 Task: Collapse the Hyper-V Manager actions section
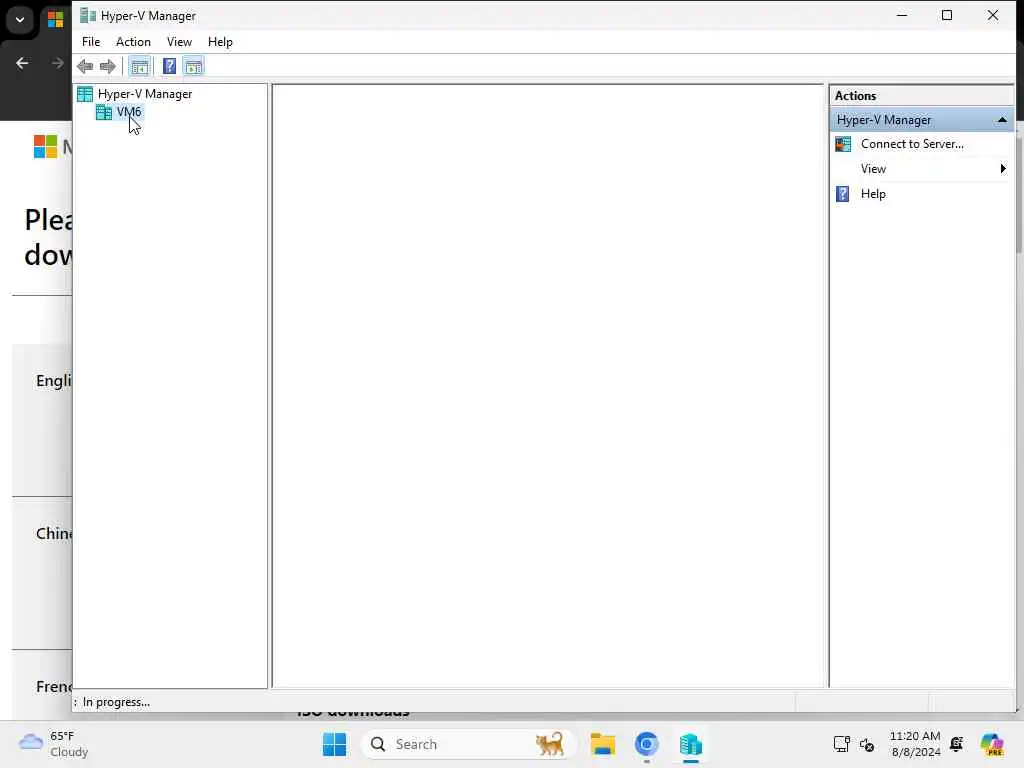[x=1002, y=120]
